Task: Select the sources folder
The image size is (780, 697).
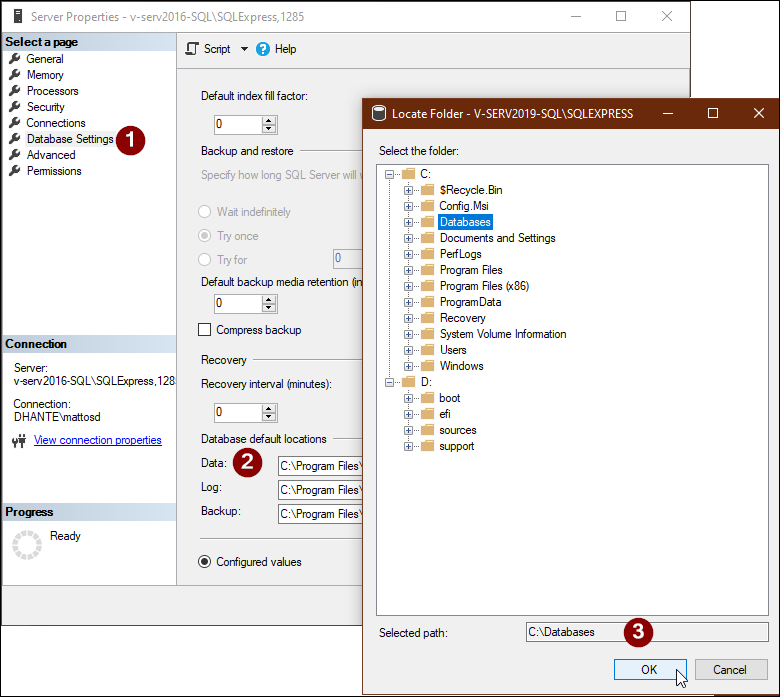Action: tap(458, 430)
